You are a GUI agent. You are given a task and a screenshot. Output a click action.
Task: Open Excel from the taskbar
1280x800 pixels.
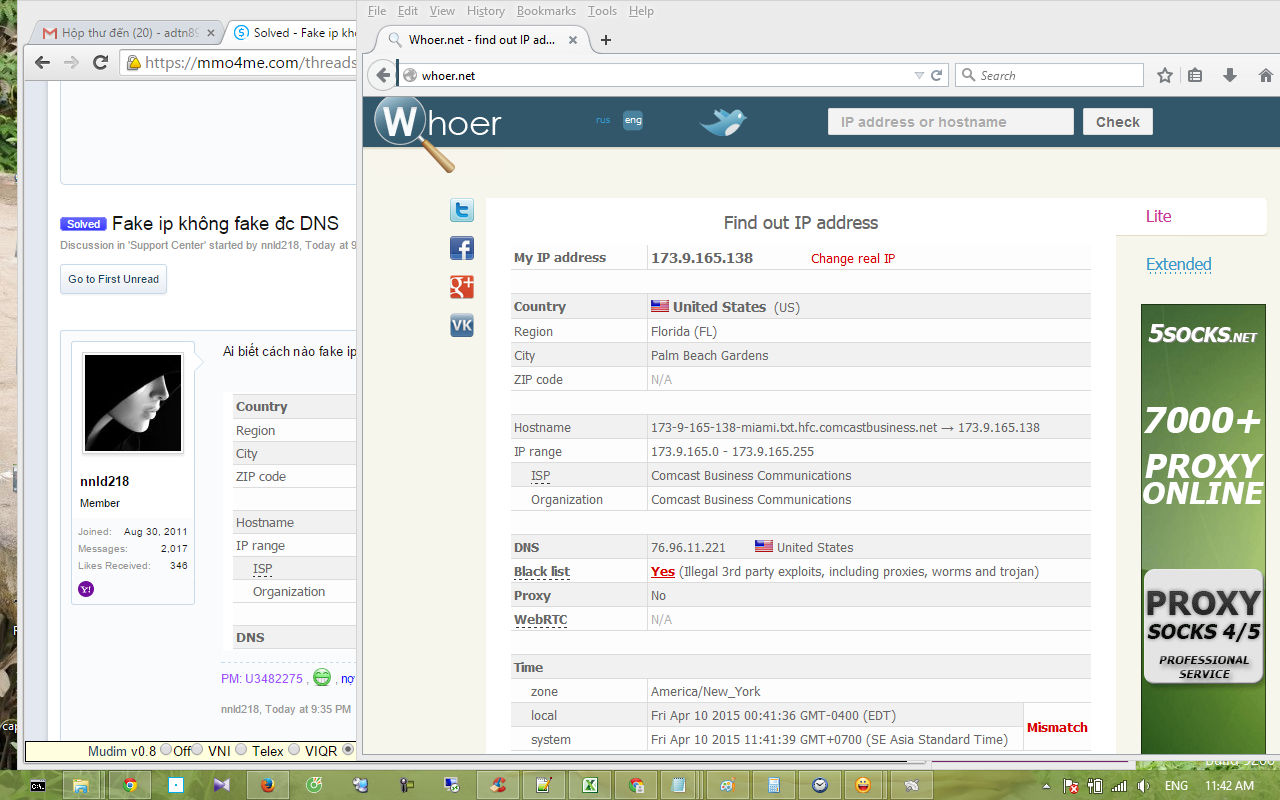(590, 785)
